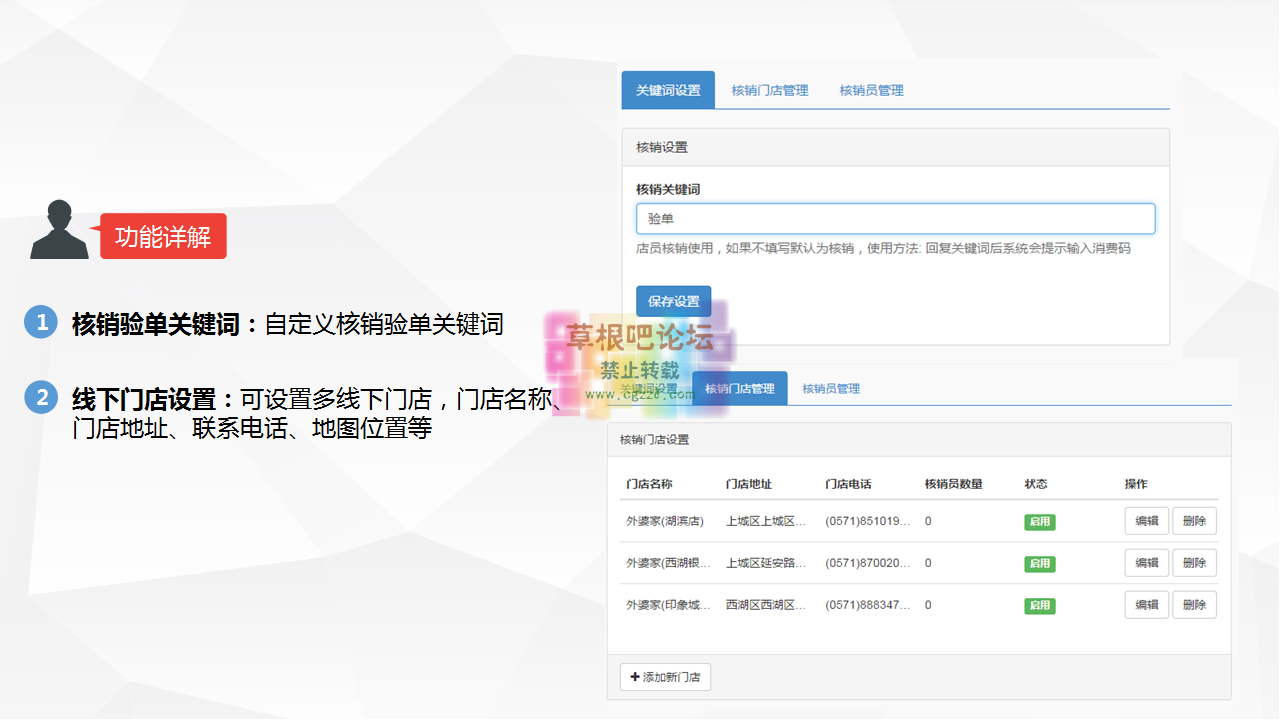1280x720 pixels.
Task: Switch to the 核销员管理 tab
Action: [871, 89]
